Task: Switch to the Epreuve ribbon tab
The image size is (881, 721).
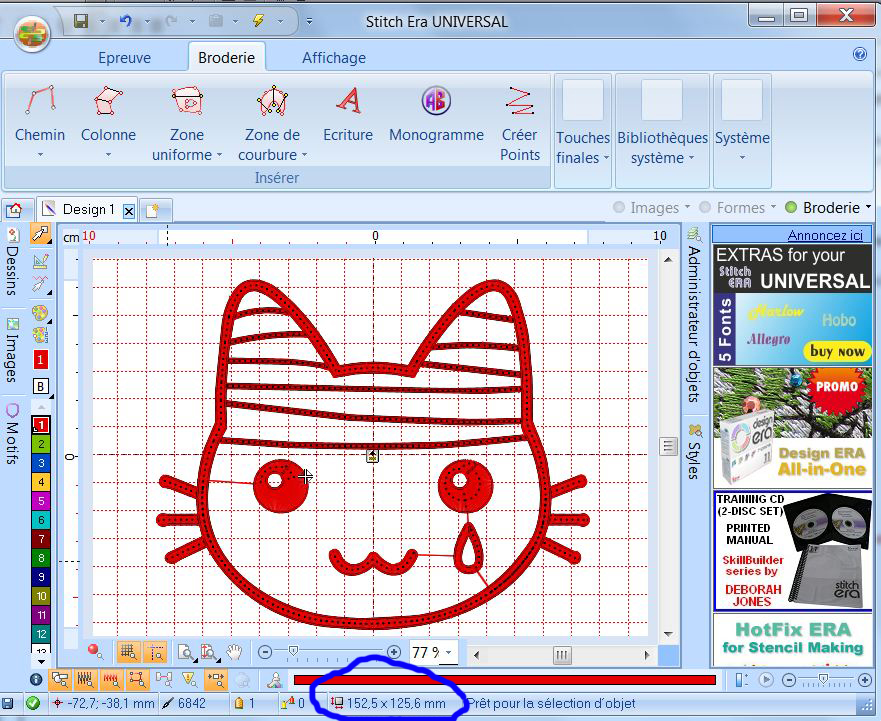Action: click(x=125, y=57)
